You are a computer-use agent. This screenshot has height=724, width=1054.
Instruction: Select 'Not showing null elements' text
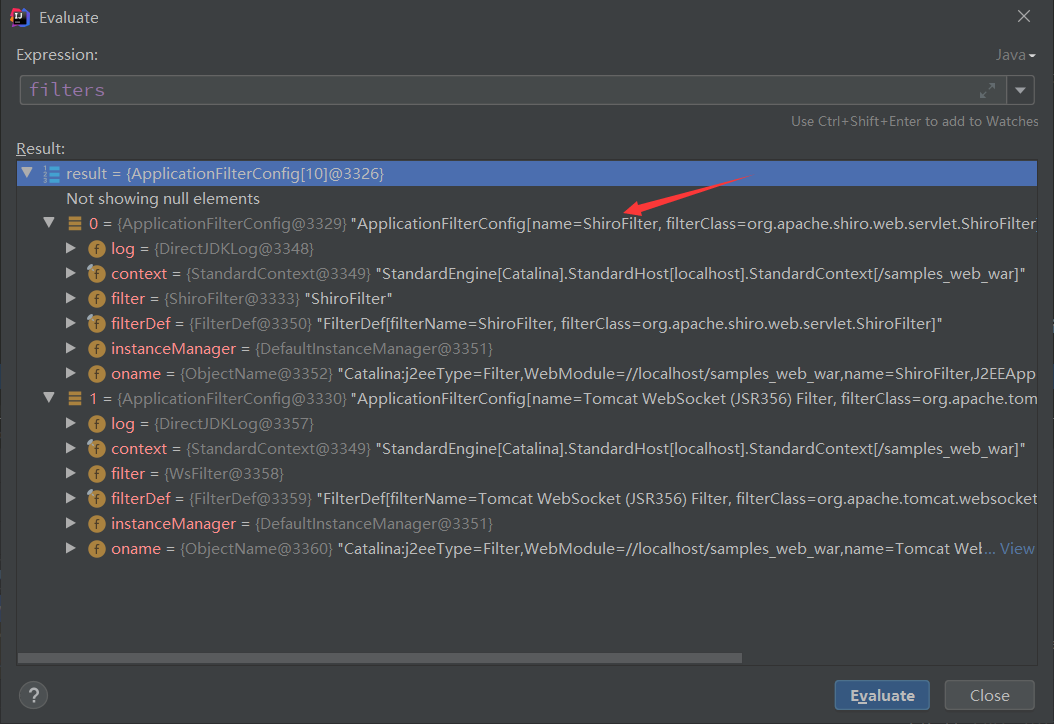click(x=163, y=198)
